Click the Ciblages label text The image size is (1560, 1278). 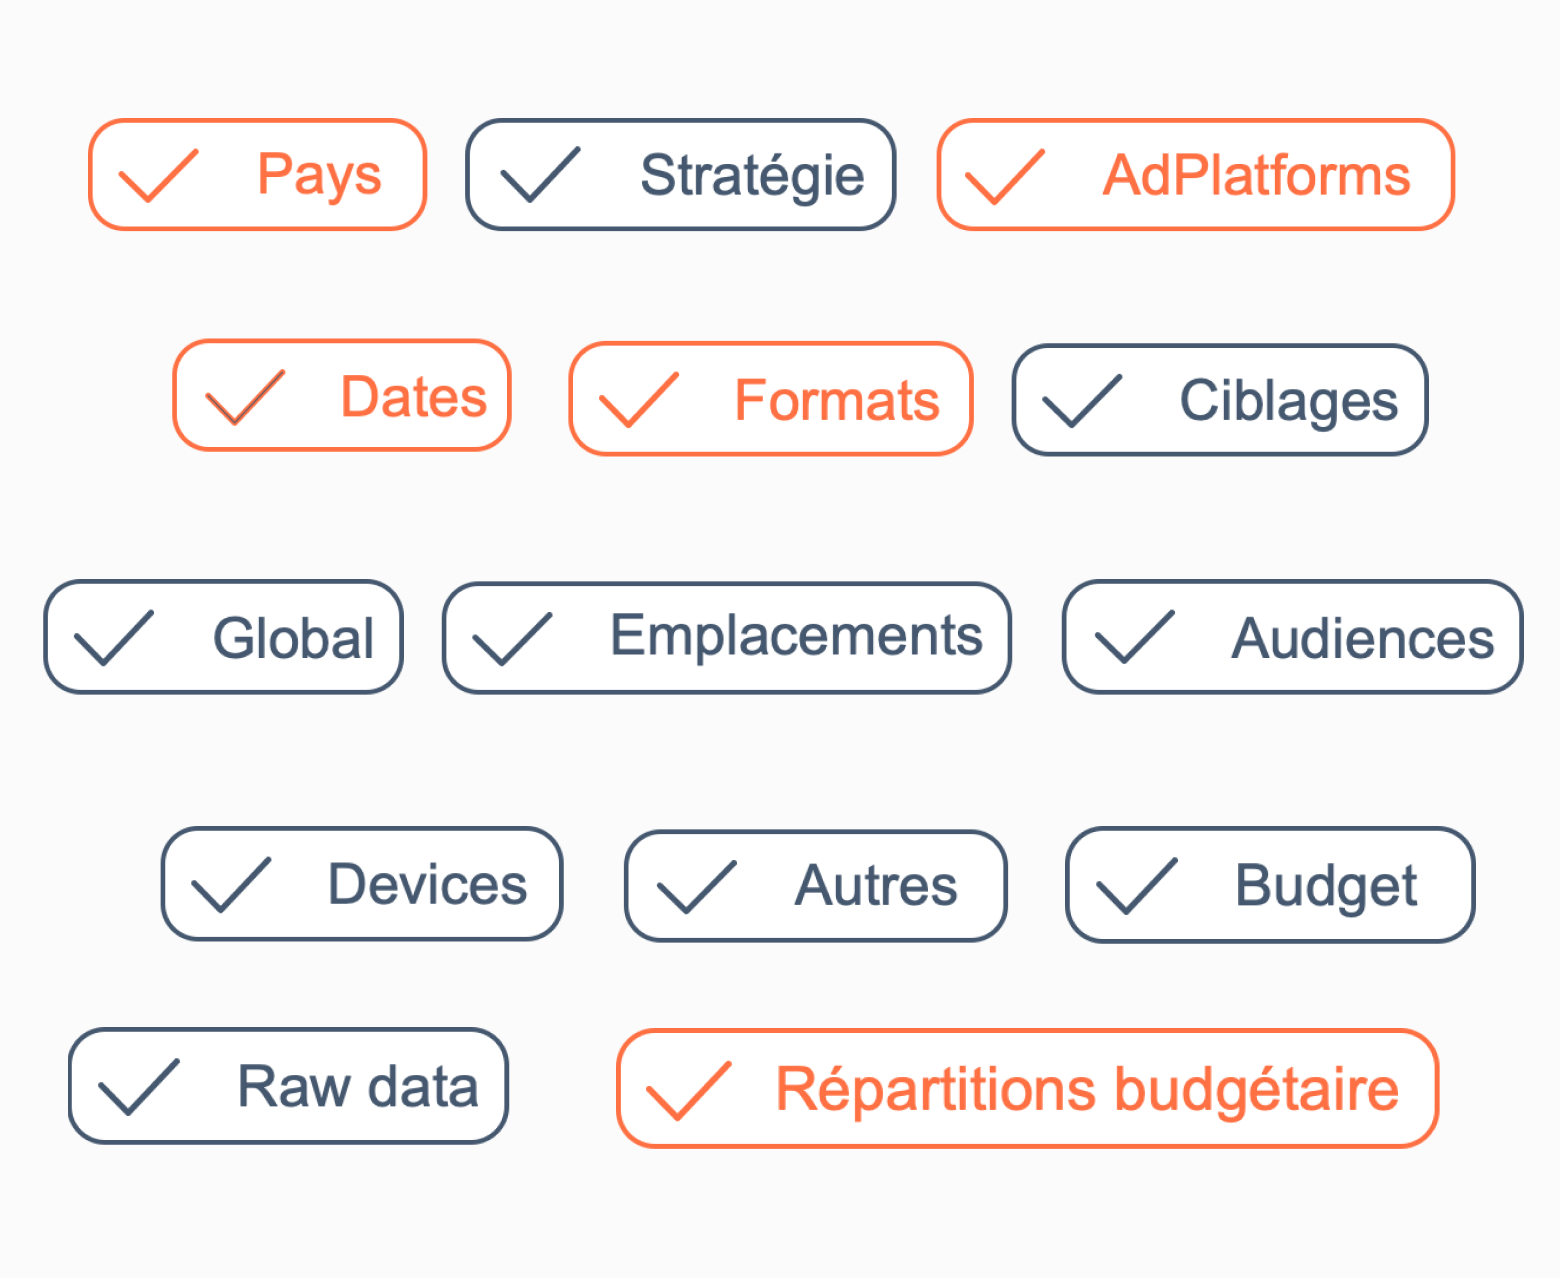(1288, 401)
